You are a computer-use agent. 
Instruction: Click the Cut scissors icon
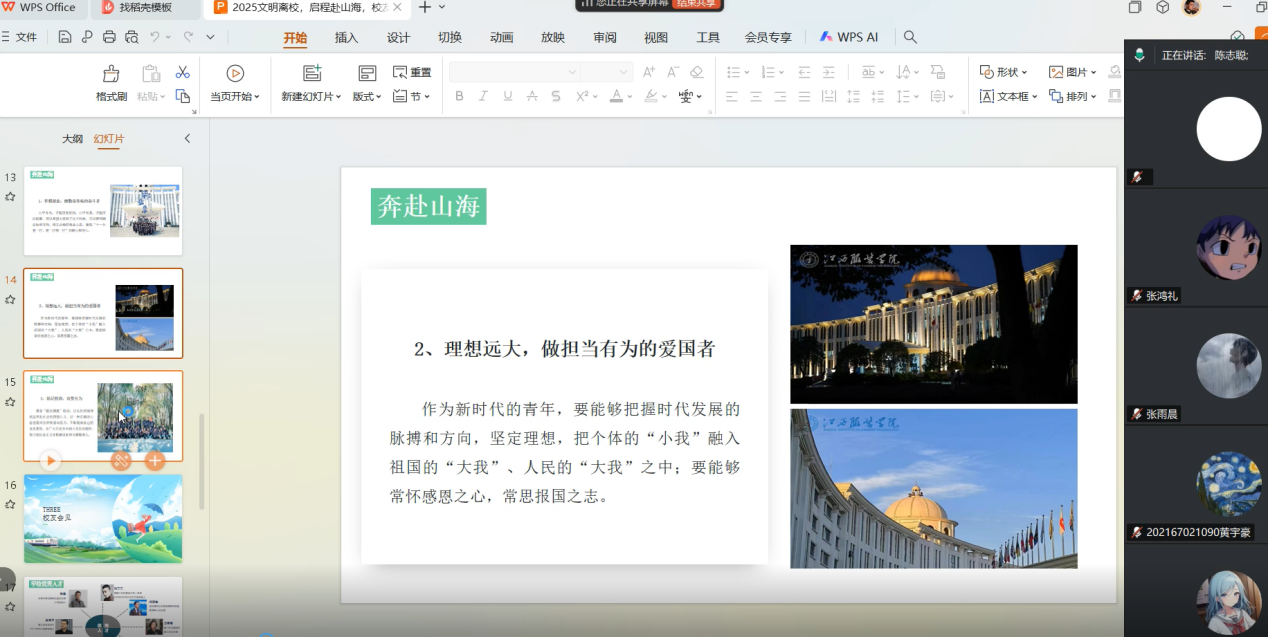point(182,72)
